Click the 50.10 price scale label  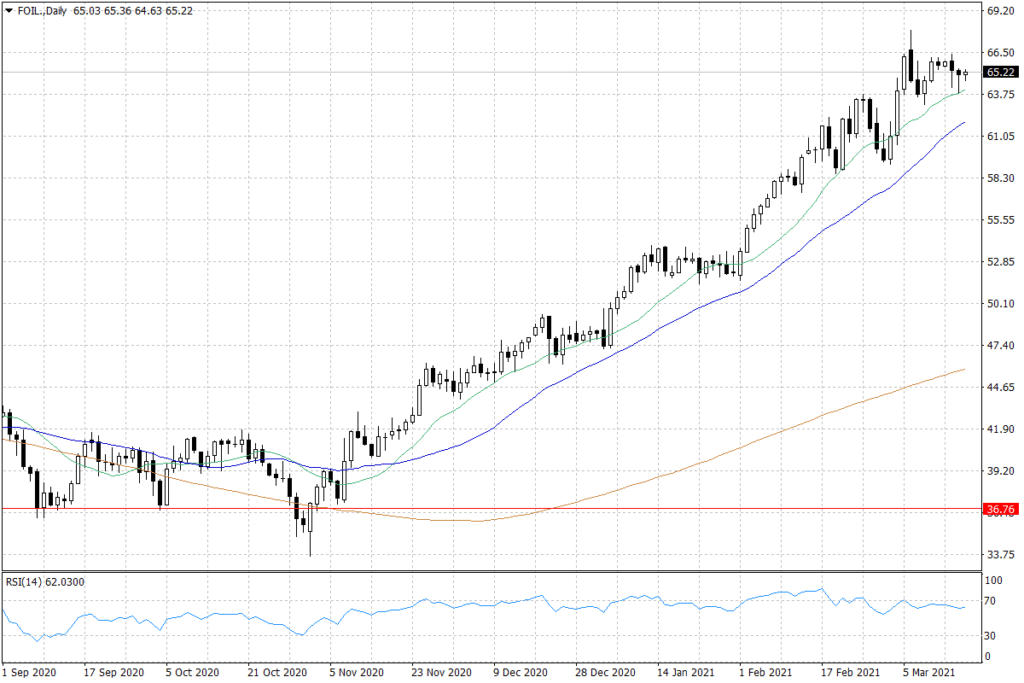pos(999,304)
